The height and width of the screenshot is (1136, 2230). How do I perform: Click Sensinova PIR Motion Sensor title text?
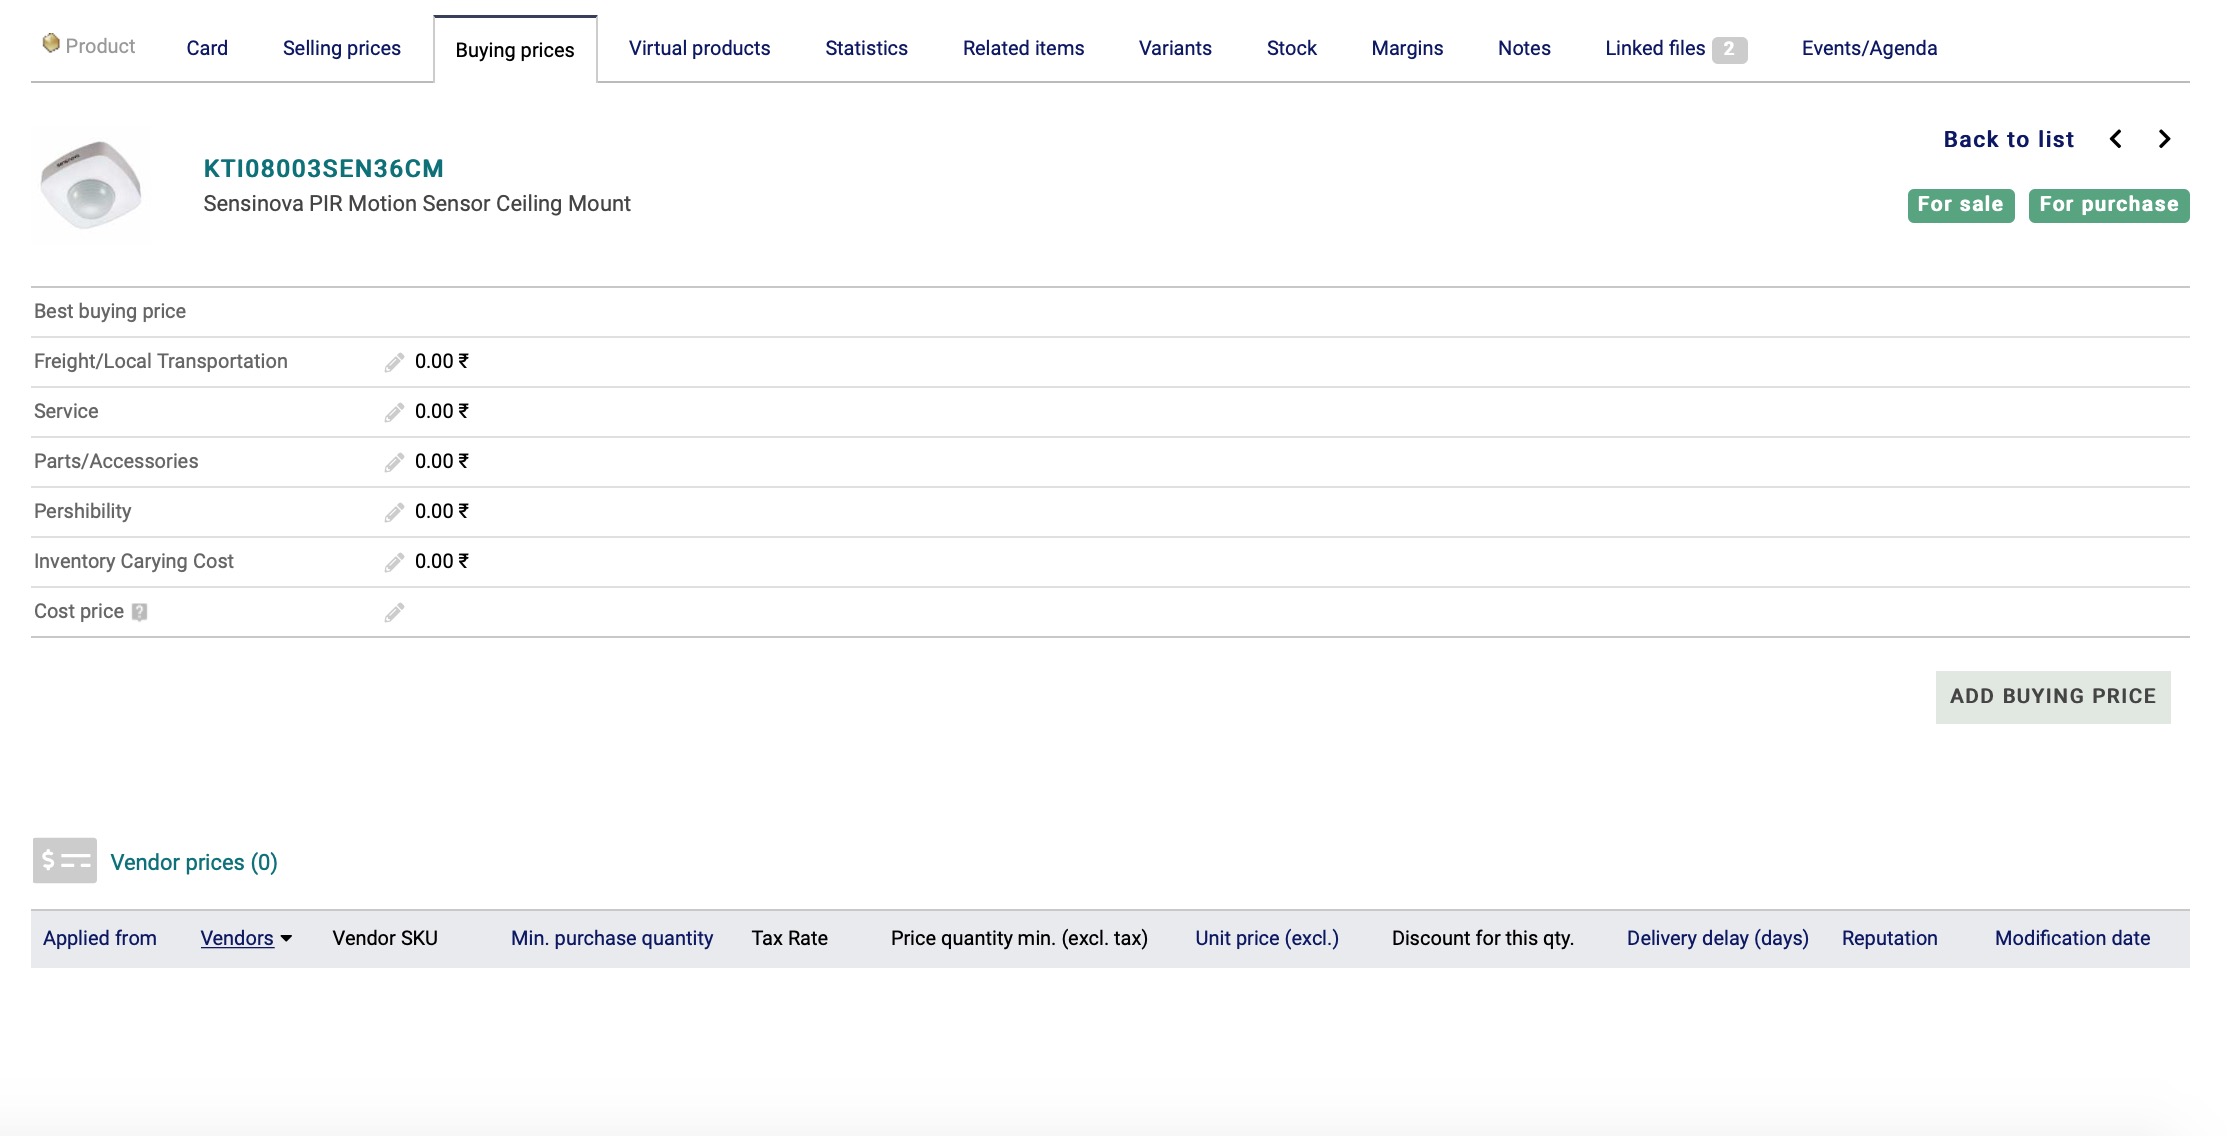coord(417,204)
